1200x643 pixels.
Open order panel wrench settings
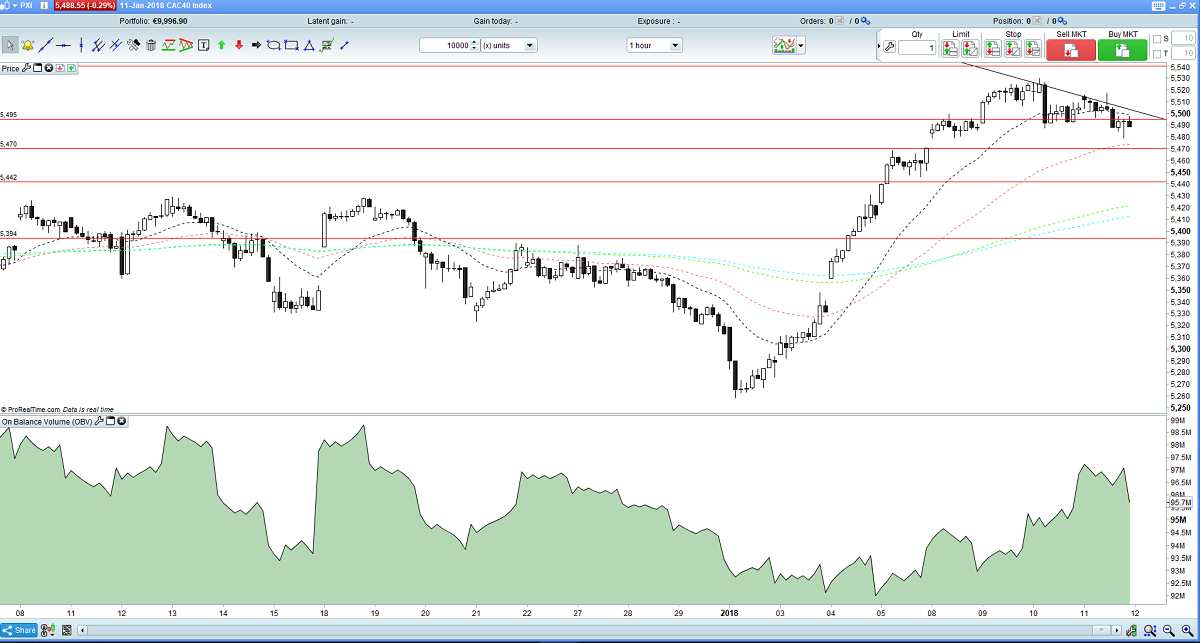(x=889, y=46)
